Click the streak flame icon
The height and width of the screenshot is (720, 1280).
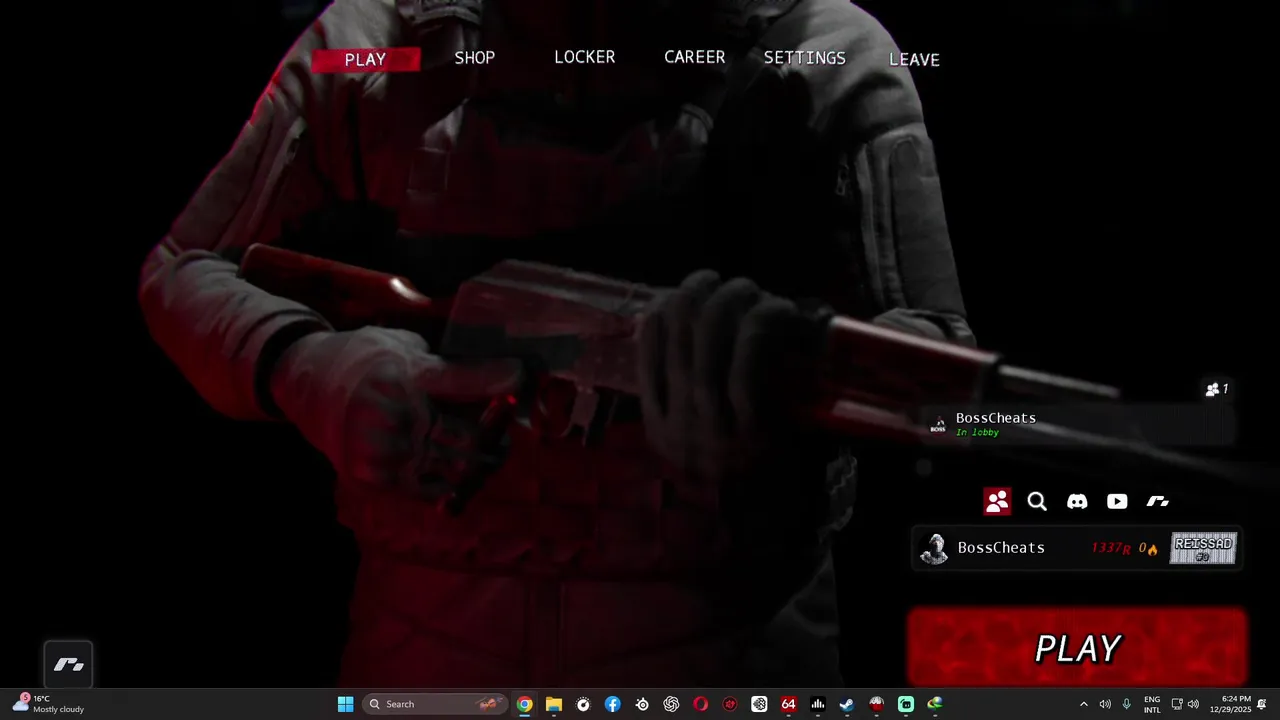click(1153, 549)
